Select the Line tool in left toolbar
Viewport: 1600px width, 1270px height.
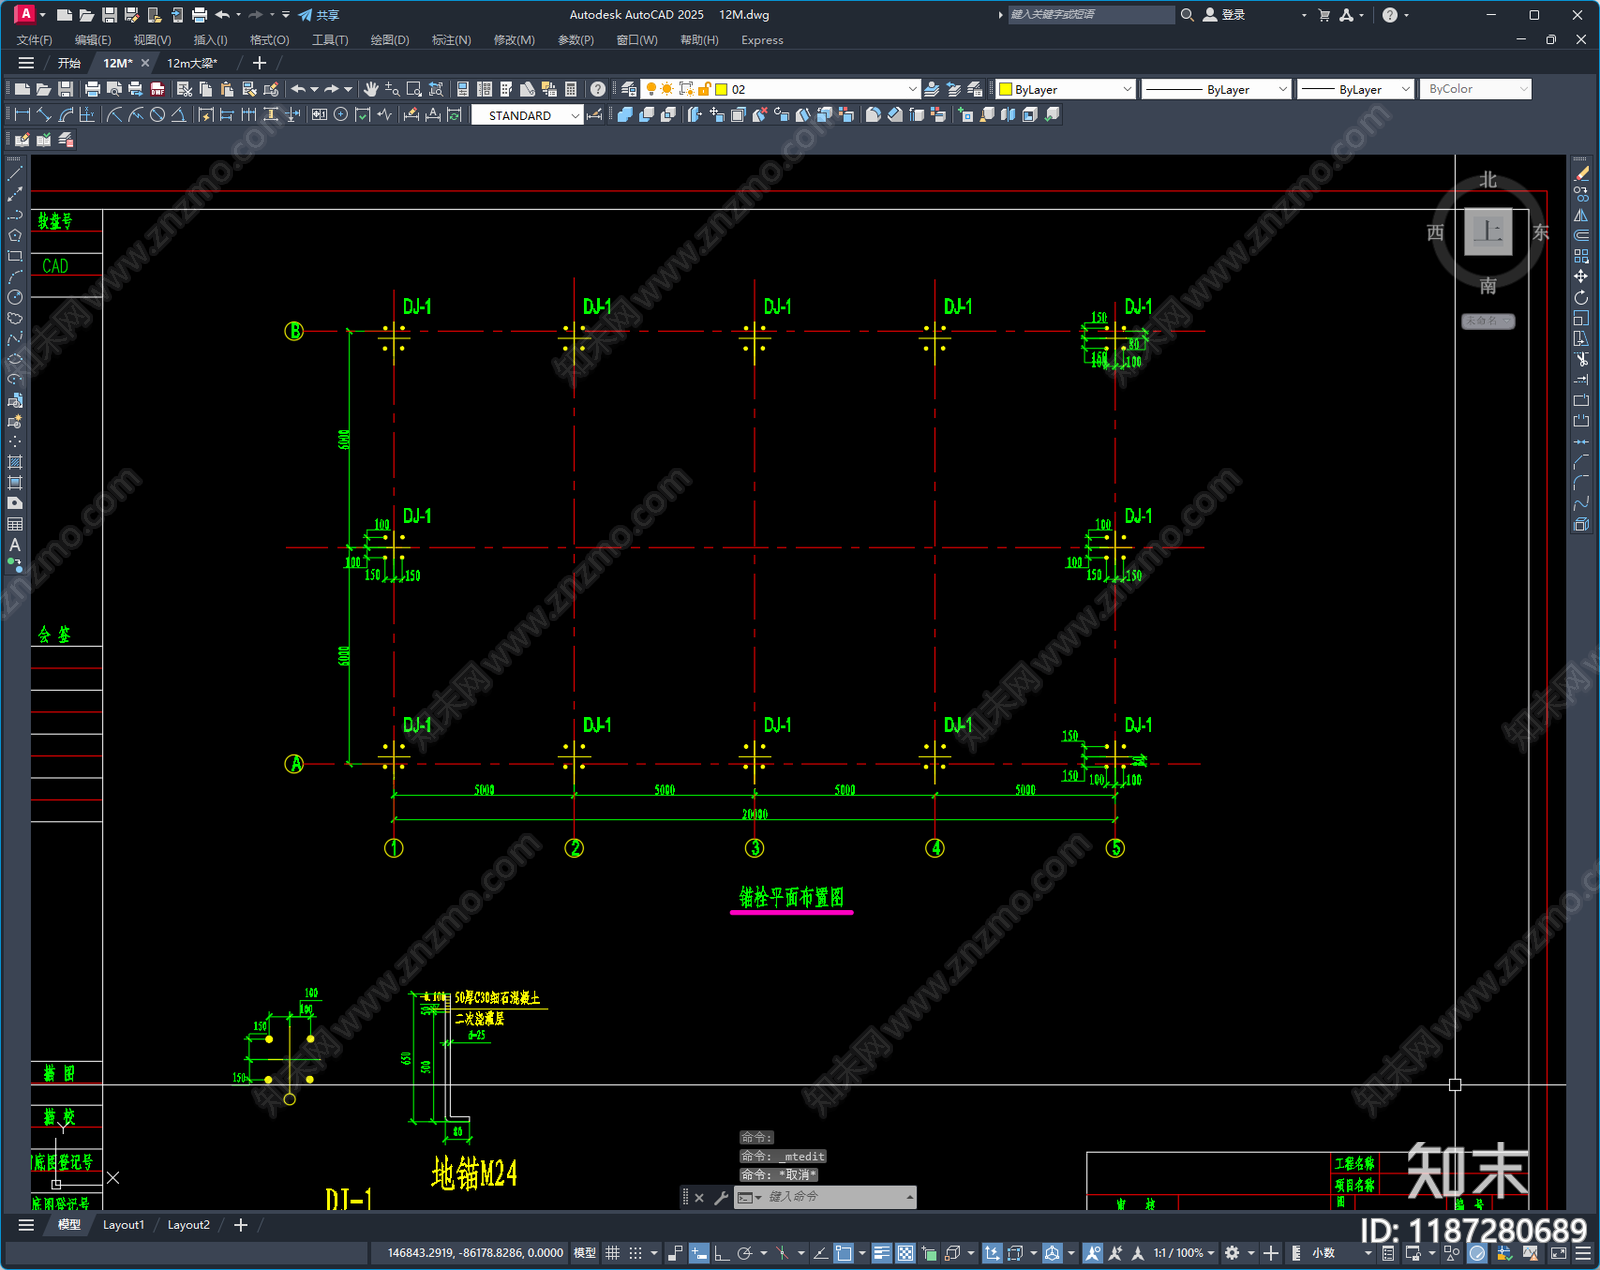pos(15,174)
